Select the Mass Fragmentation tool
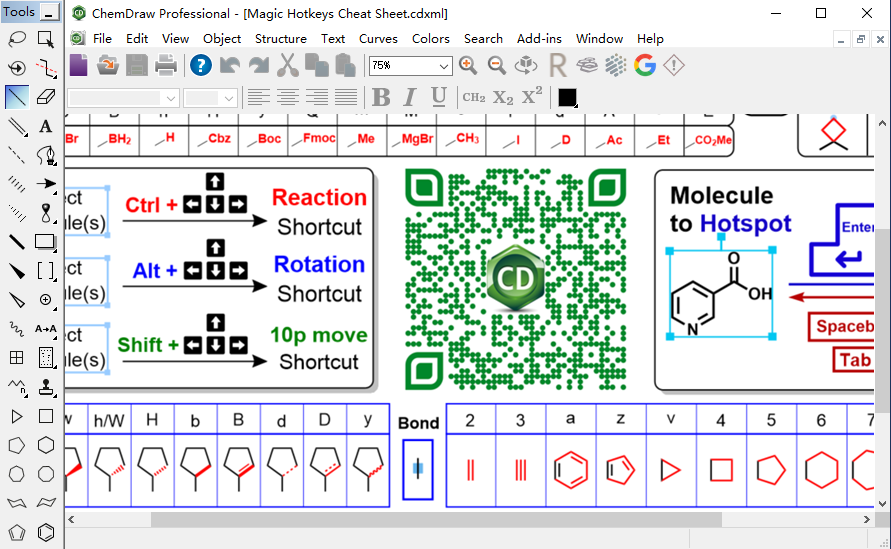Image resolution: width=891 pixels, height=549 pixels. [45, 68]
